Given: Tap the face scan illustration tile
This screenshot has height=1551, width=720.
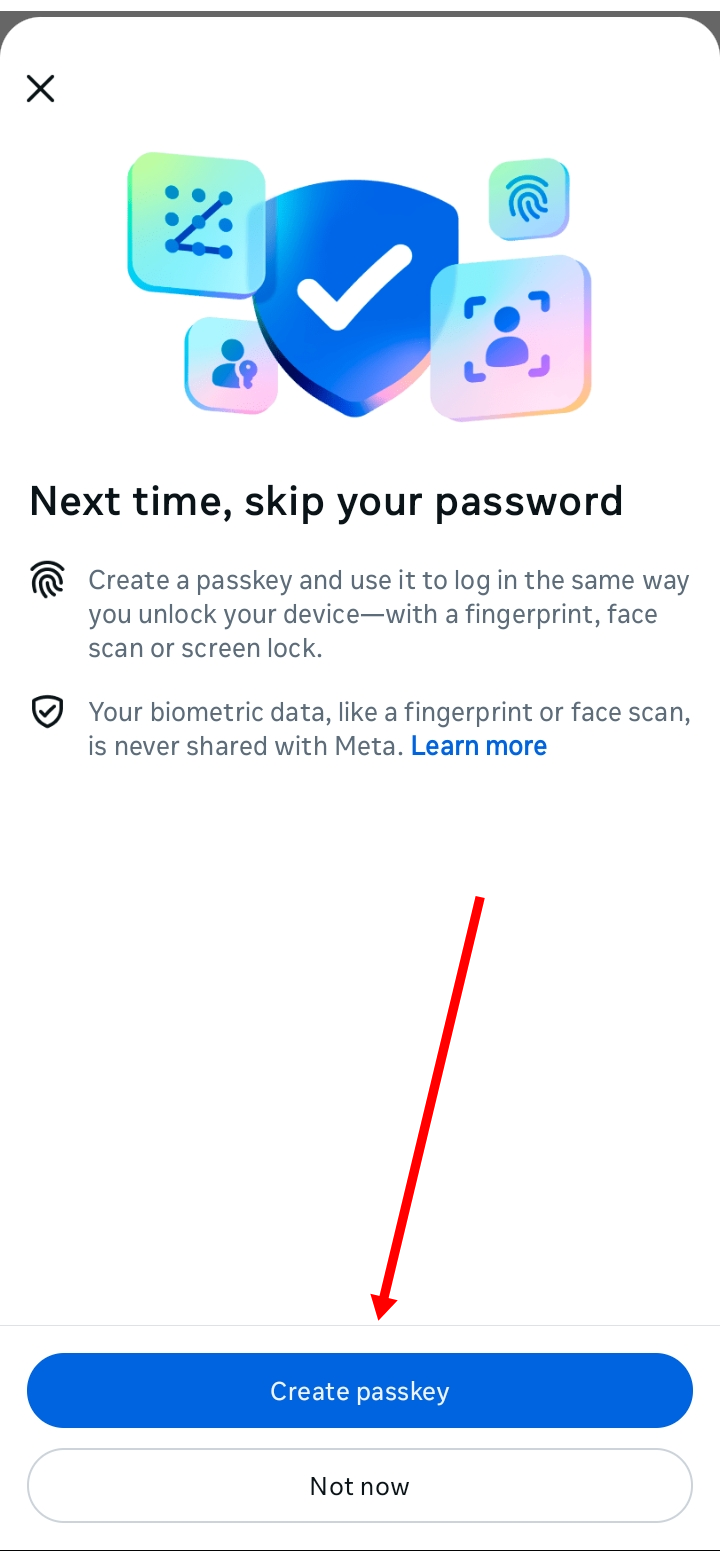Looking at the screenshot, I should [x=510, y=337].
